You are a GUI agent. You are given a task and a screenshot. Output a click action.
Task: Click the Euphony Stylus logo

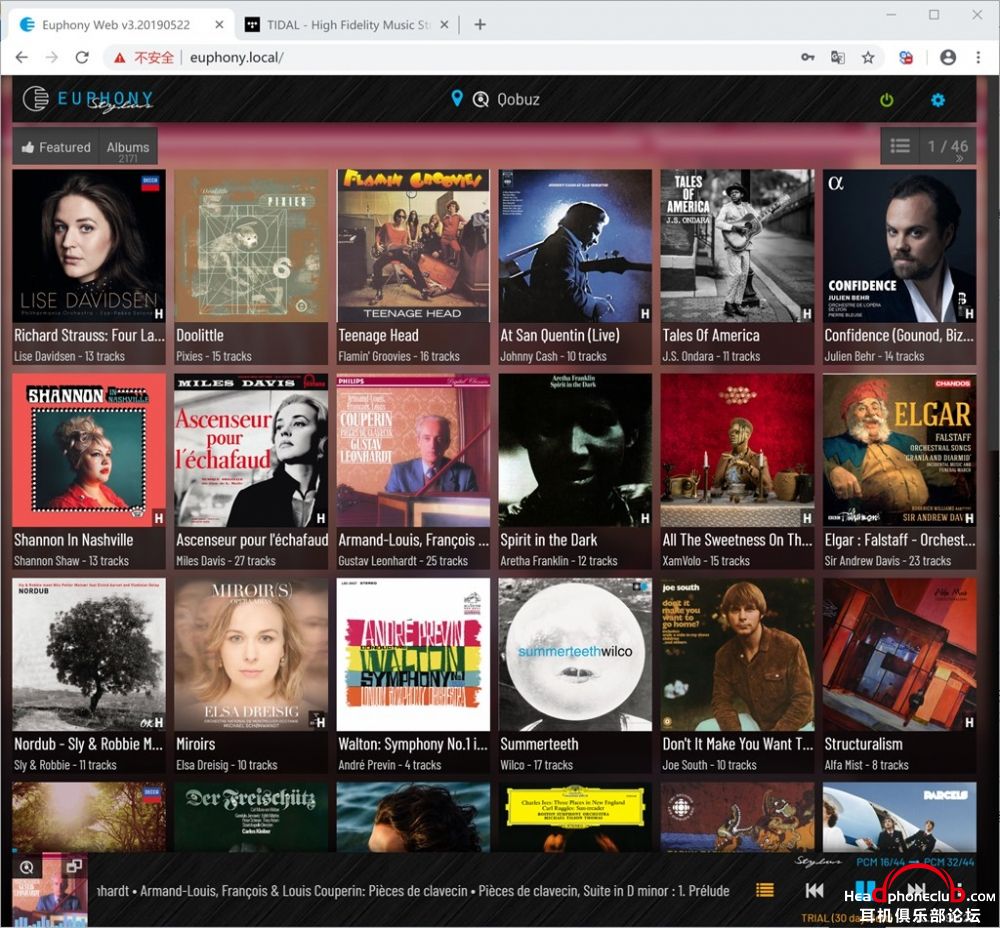[x=87, y=99]
